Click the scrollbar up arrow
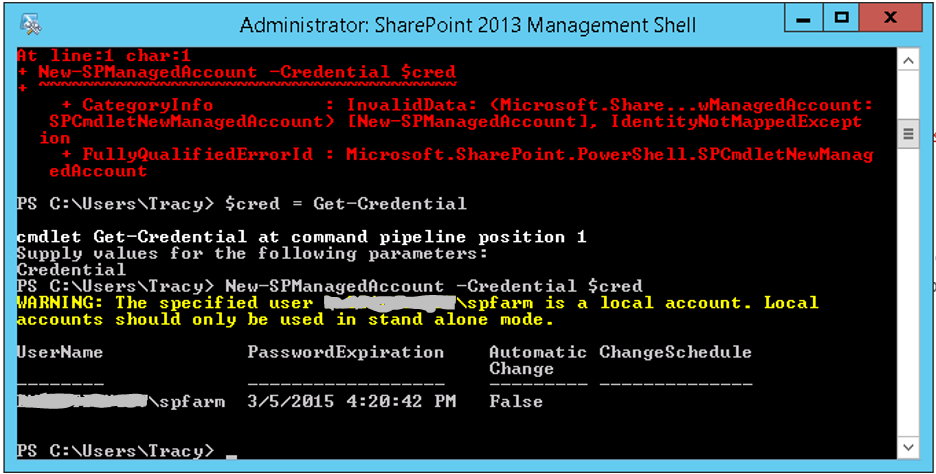936x474 pixels. (x=908, y=60)
